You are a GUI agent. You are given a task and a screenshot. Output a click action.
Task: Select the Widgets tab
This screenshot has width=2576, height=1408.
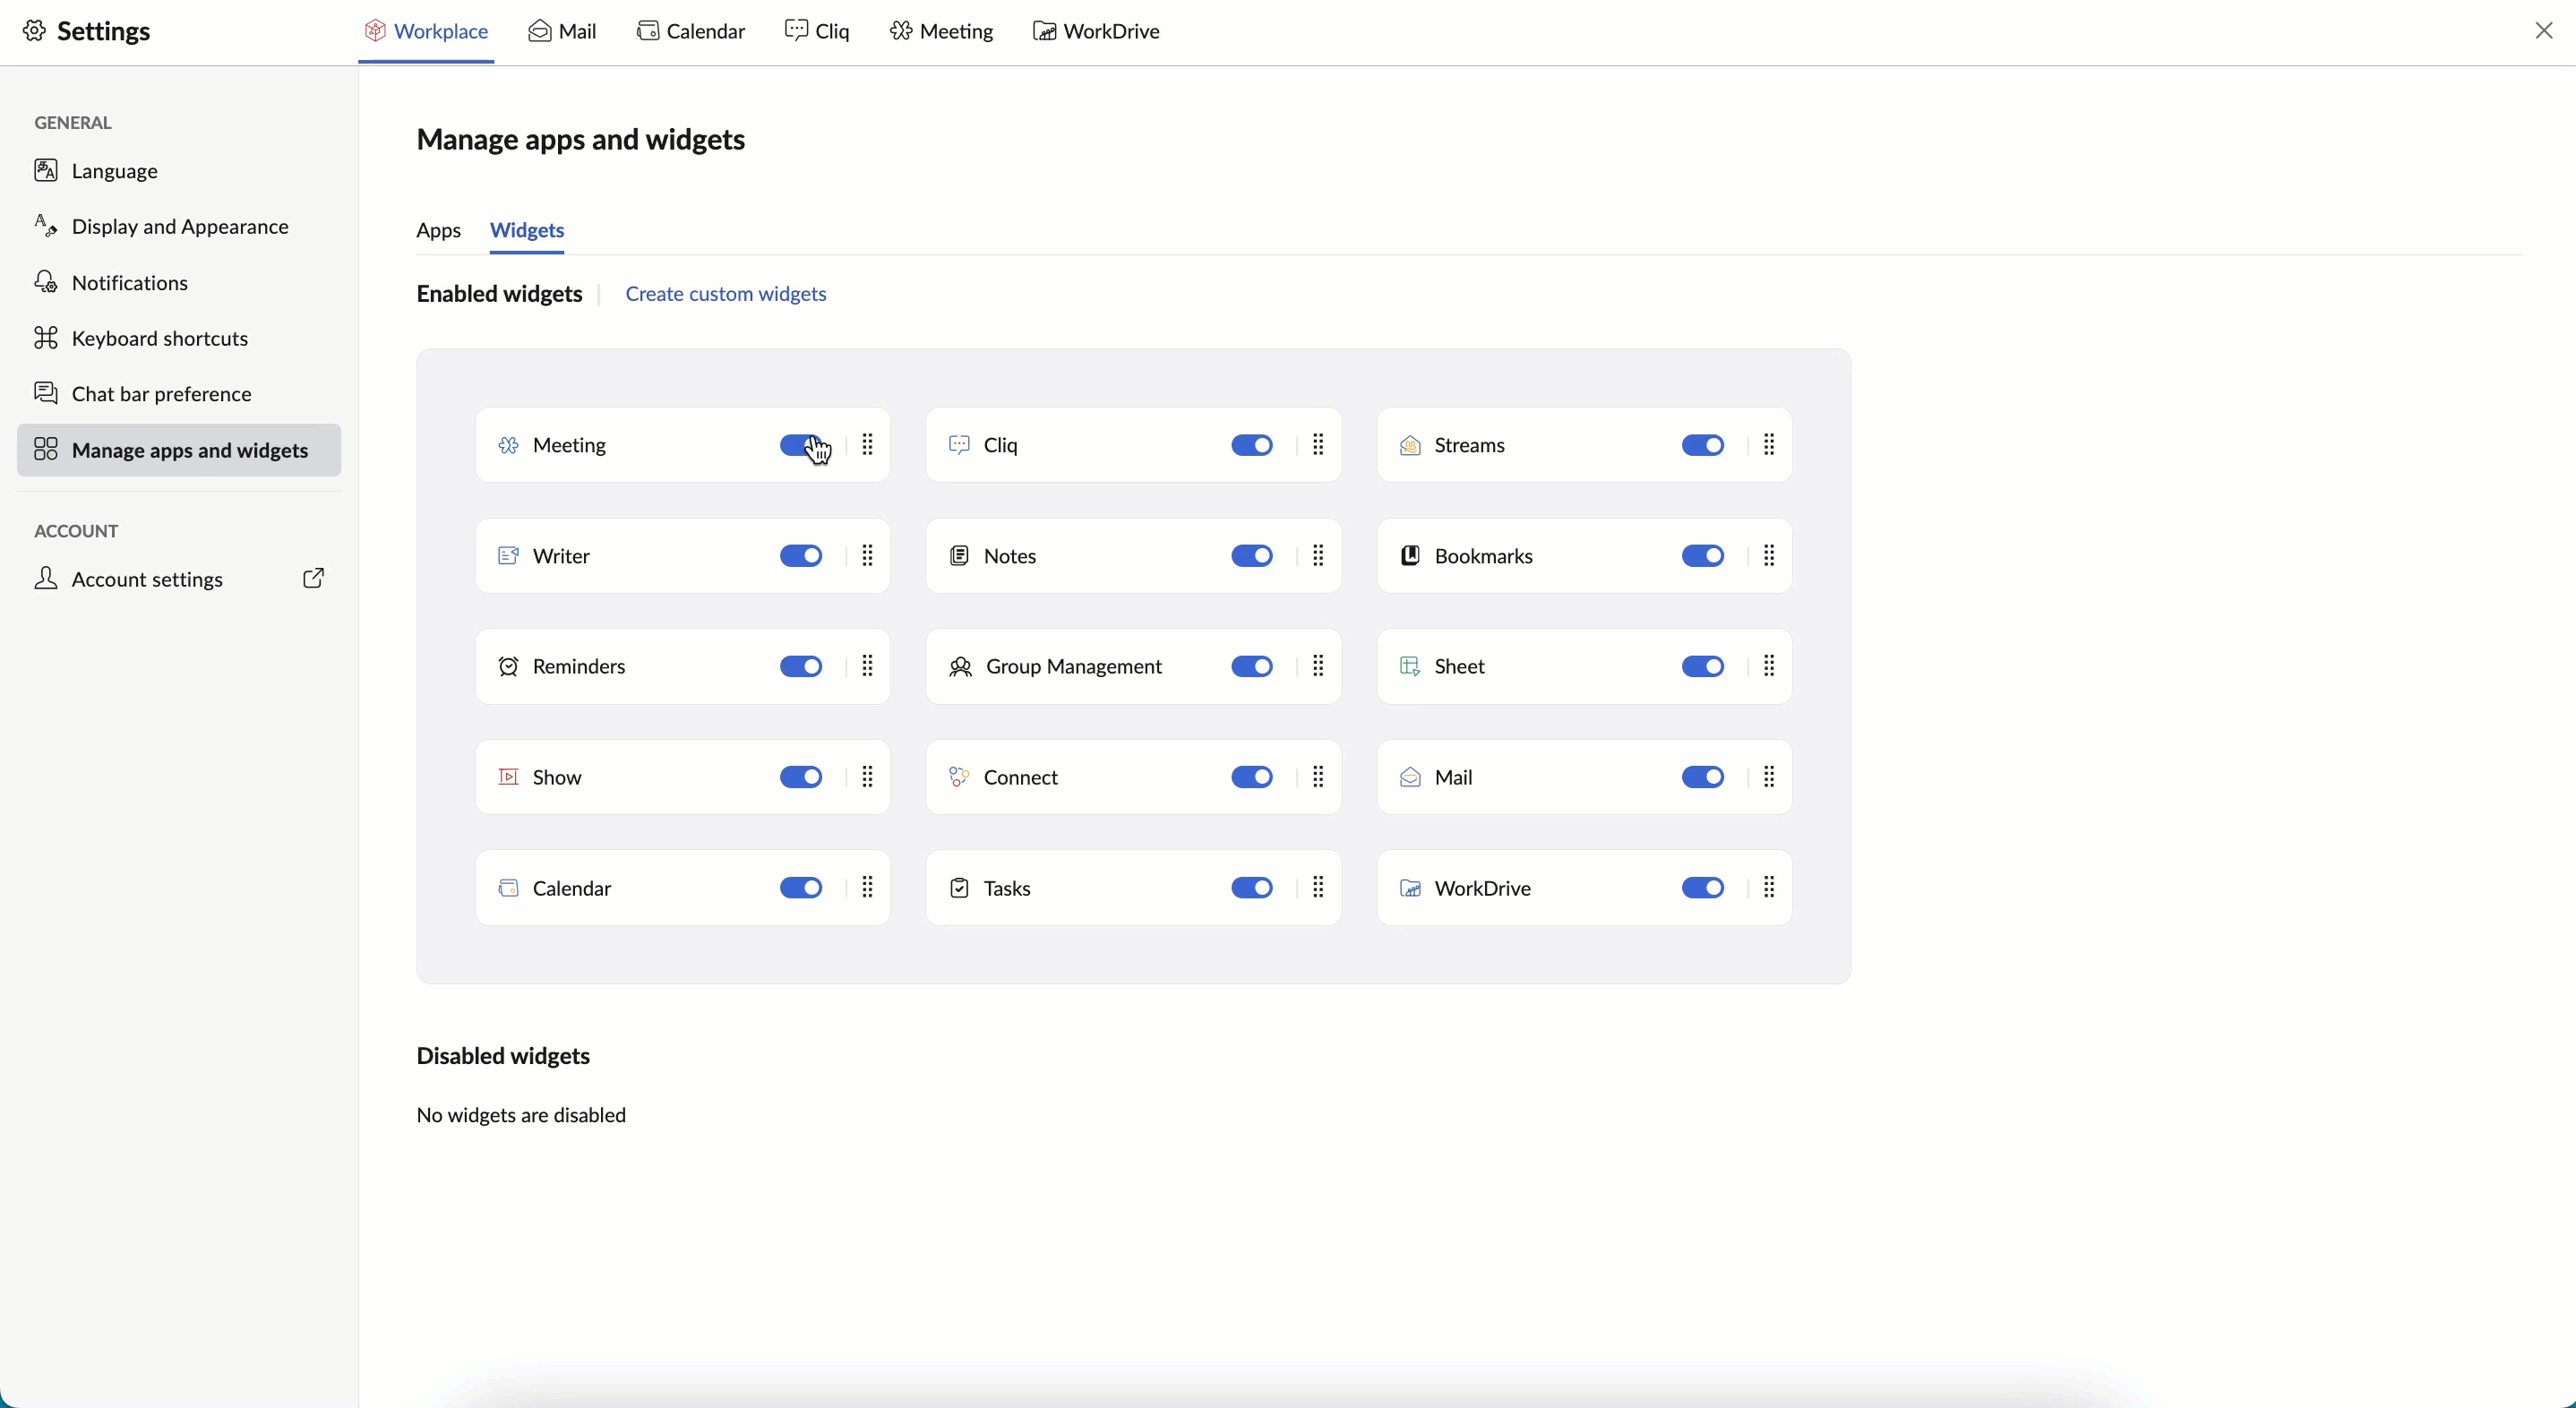[527, 231]
